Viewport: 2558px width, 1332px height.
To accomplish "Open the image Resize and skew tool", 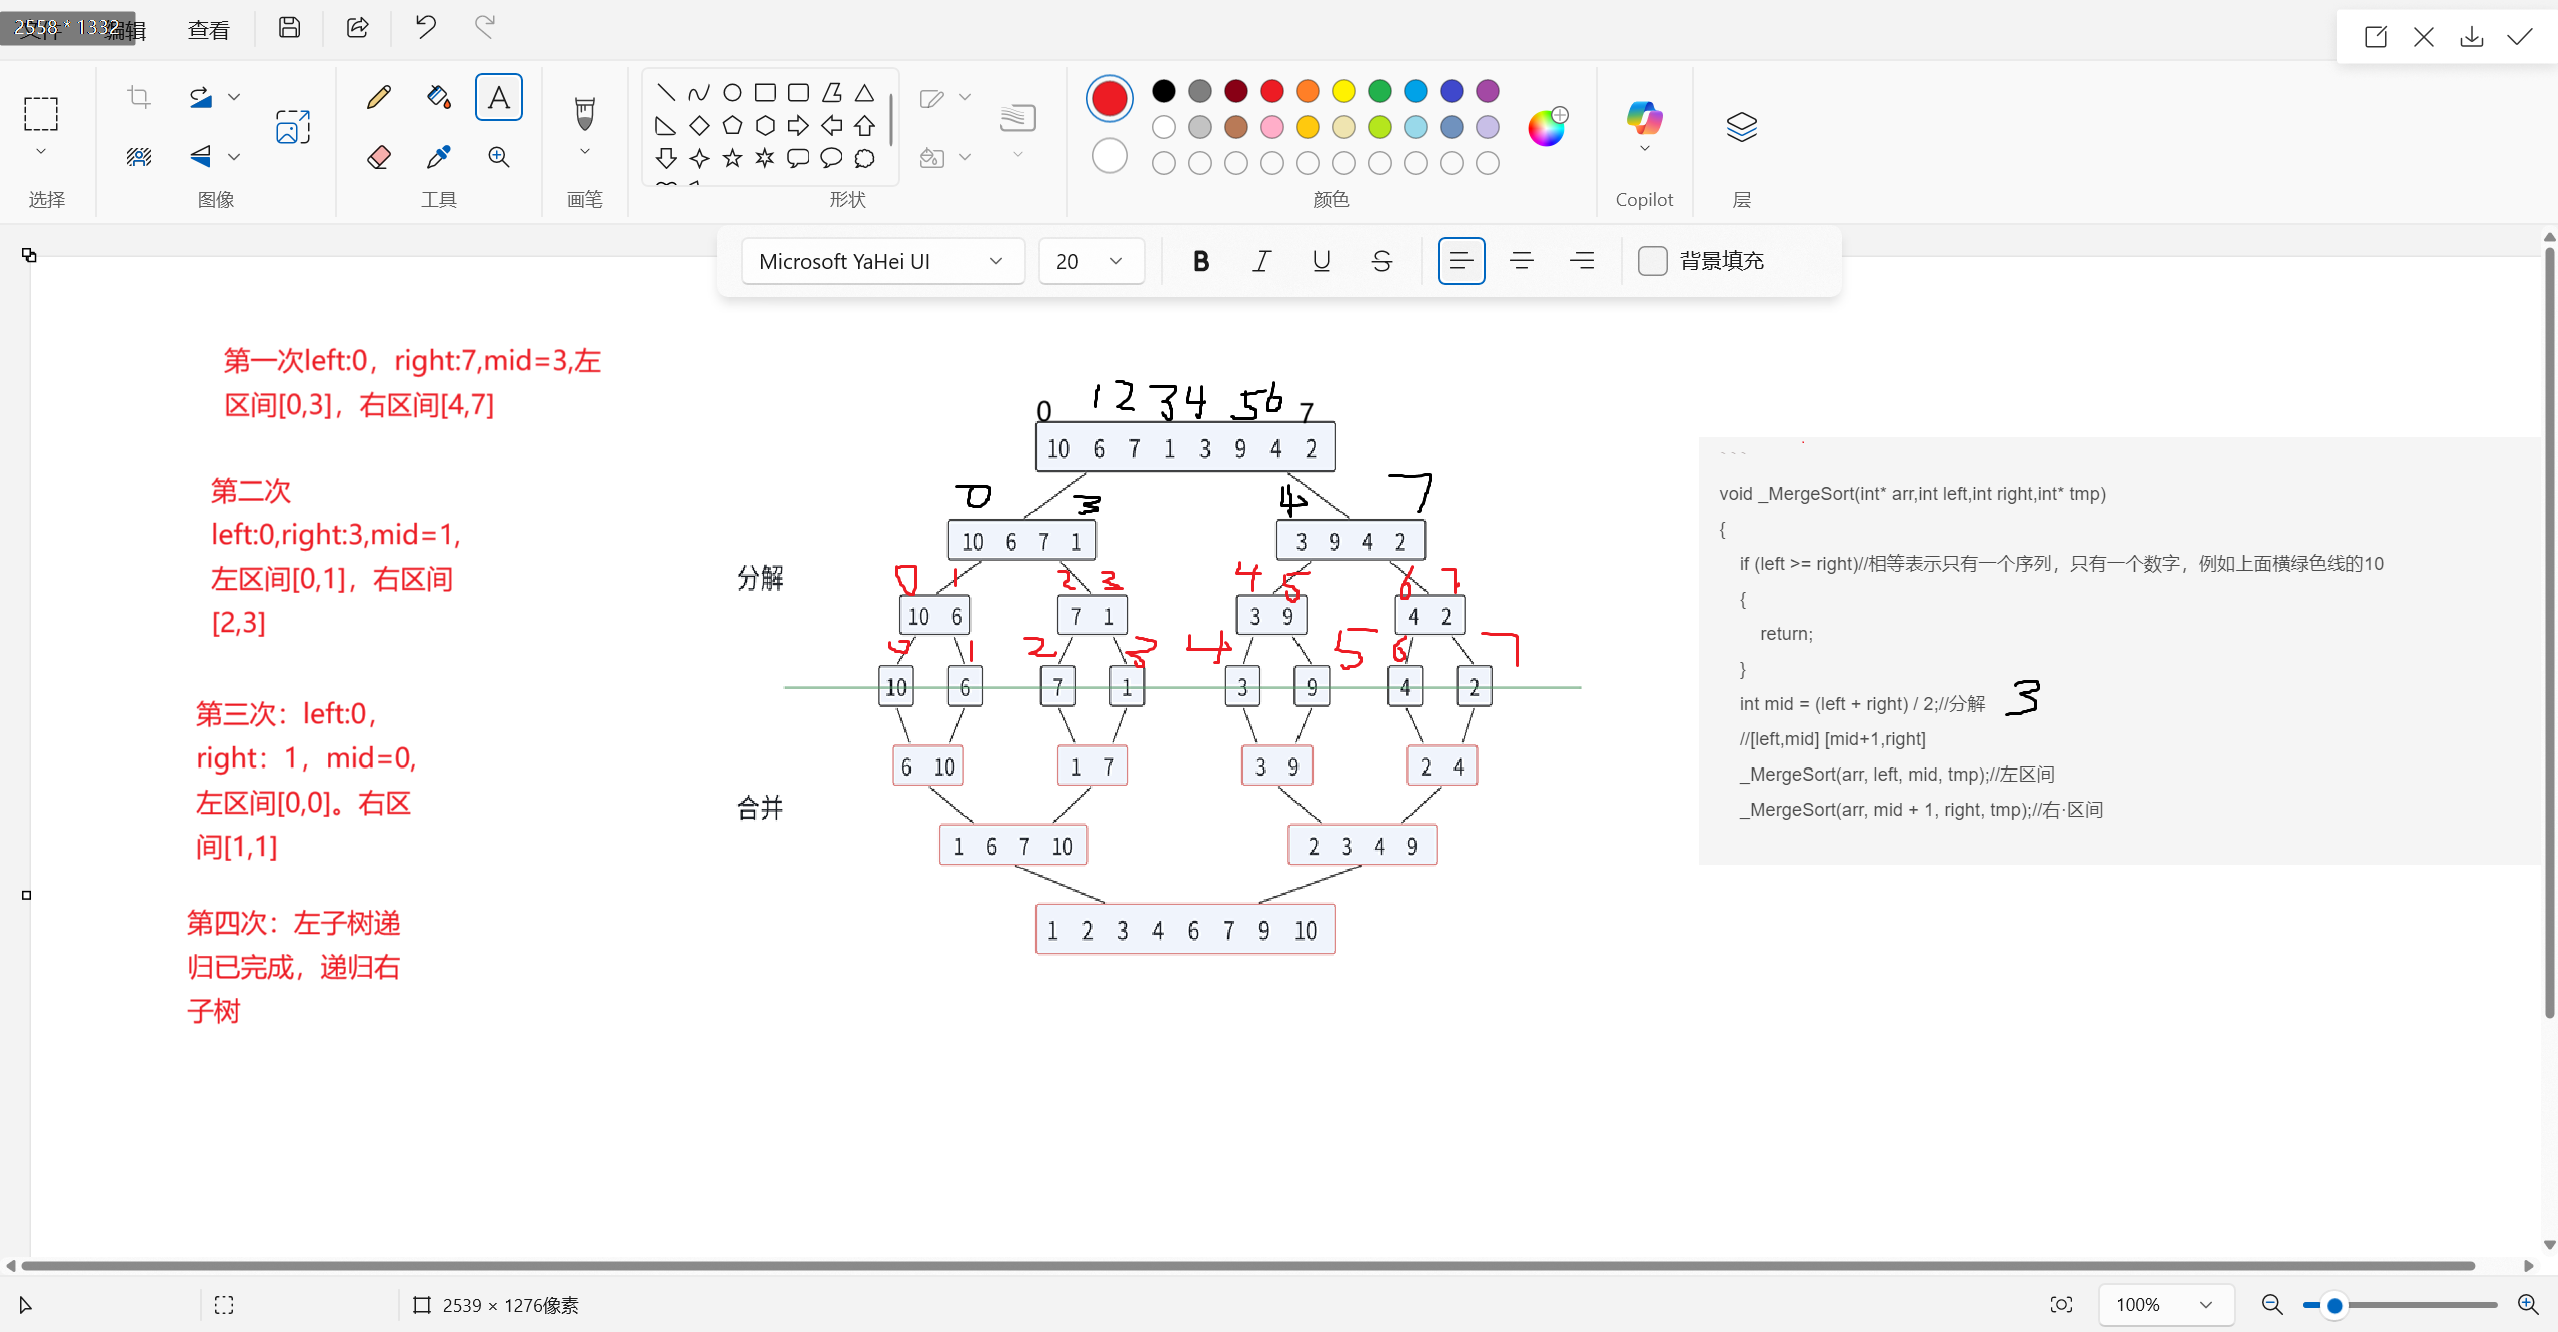I will coord(293,127).
